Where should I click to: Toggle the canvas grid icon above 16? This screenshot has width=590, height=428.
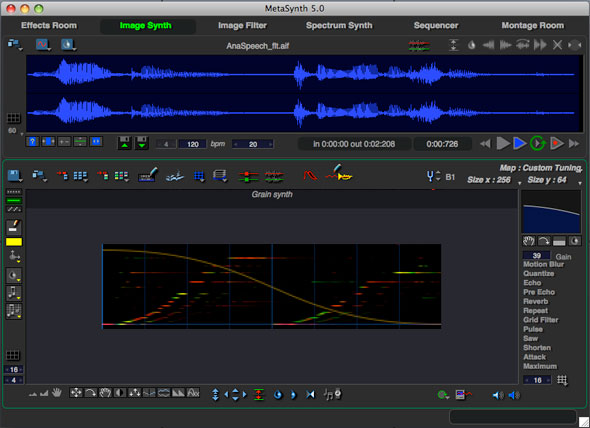13,355
